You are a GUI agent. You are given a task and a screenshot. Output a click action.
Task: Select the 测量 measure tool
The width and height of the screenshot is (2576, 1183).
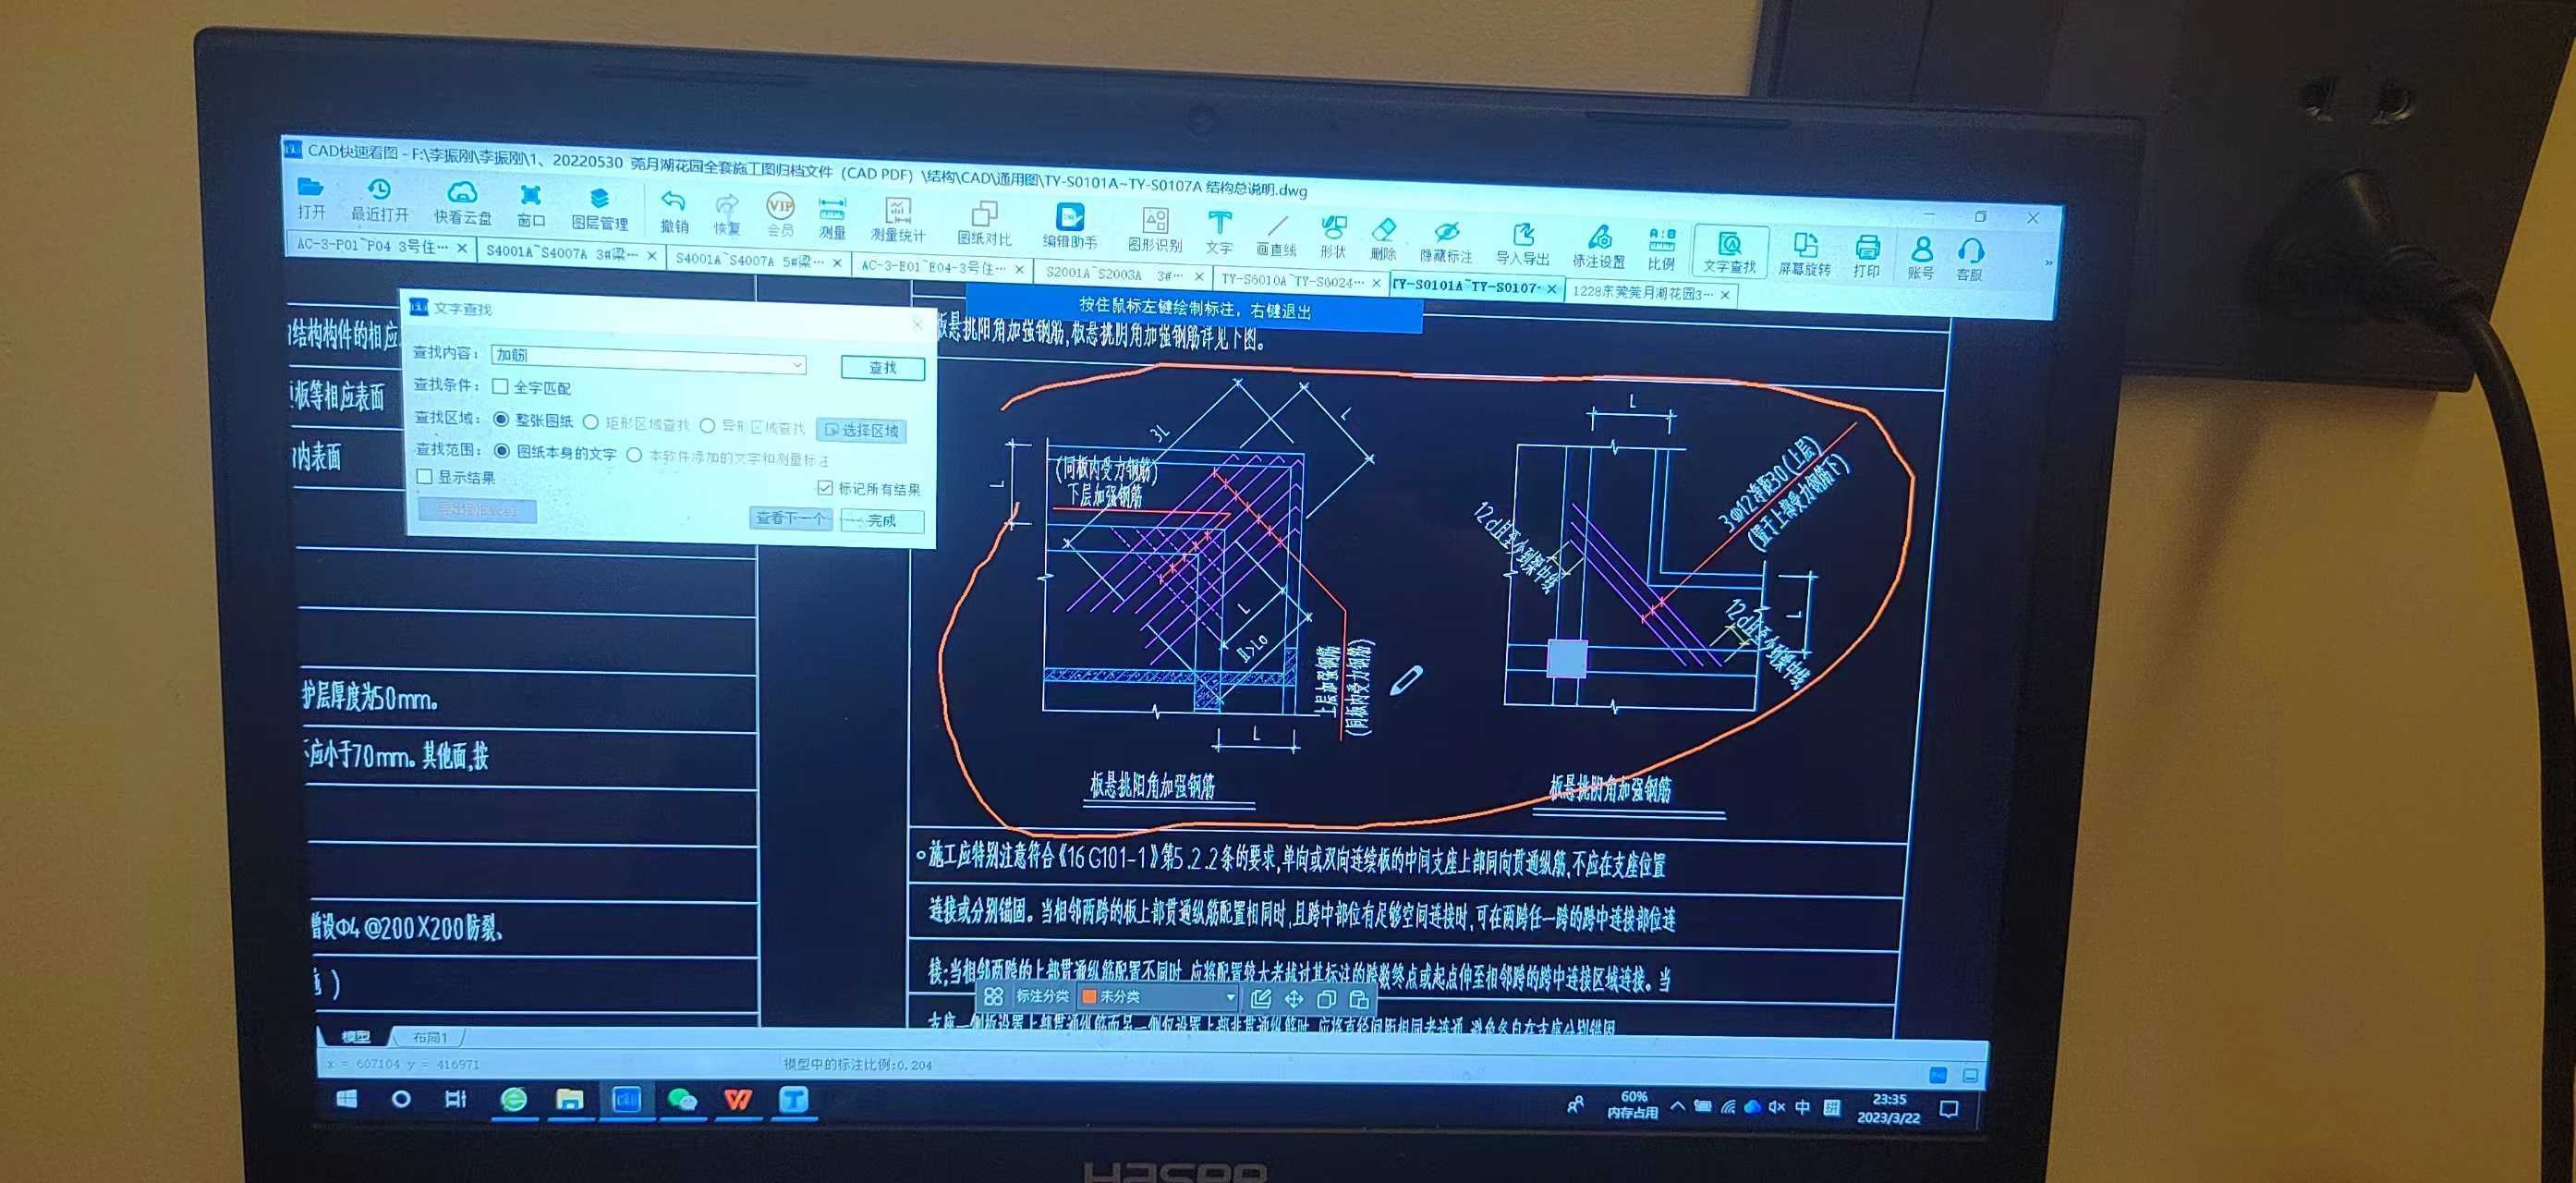click(832, 217)
